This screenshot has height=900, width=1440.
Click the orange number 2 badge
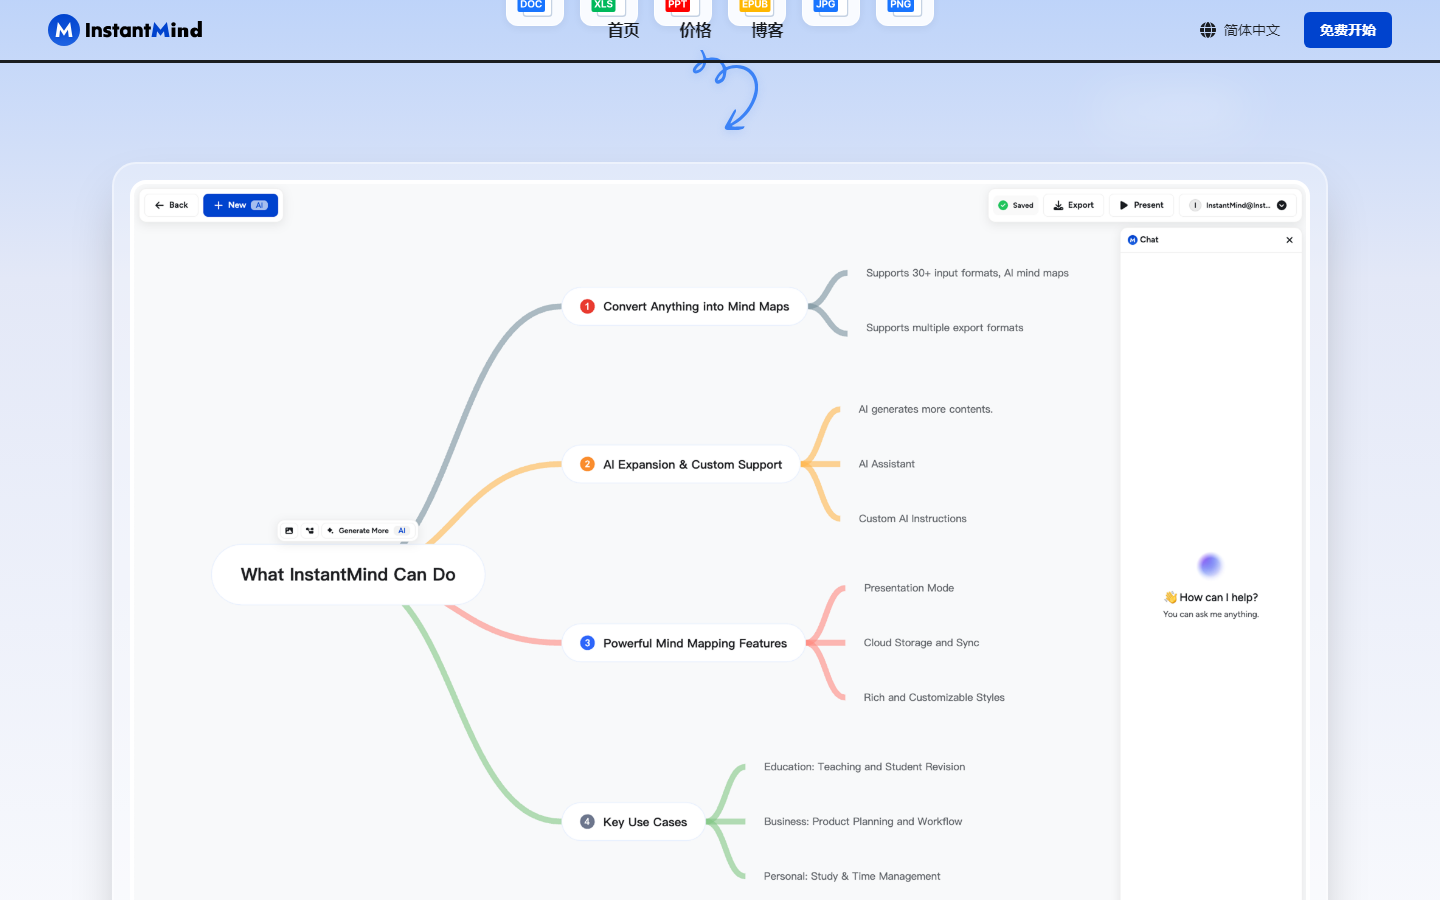pos(587,464)
